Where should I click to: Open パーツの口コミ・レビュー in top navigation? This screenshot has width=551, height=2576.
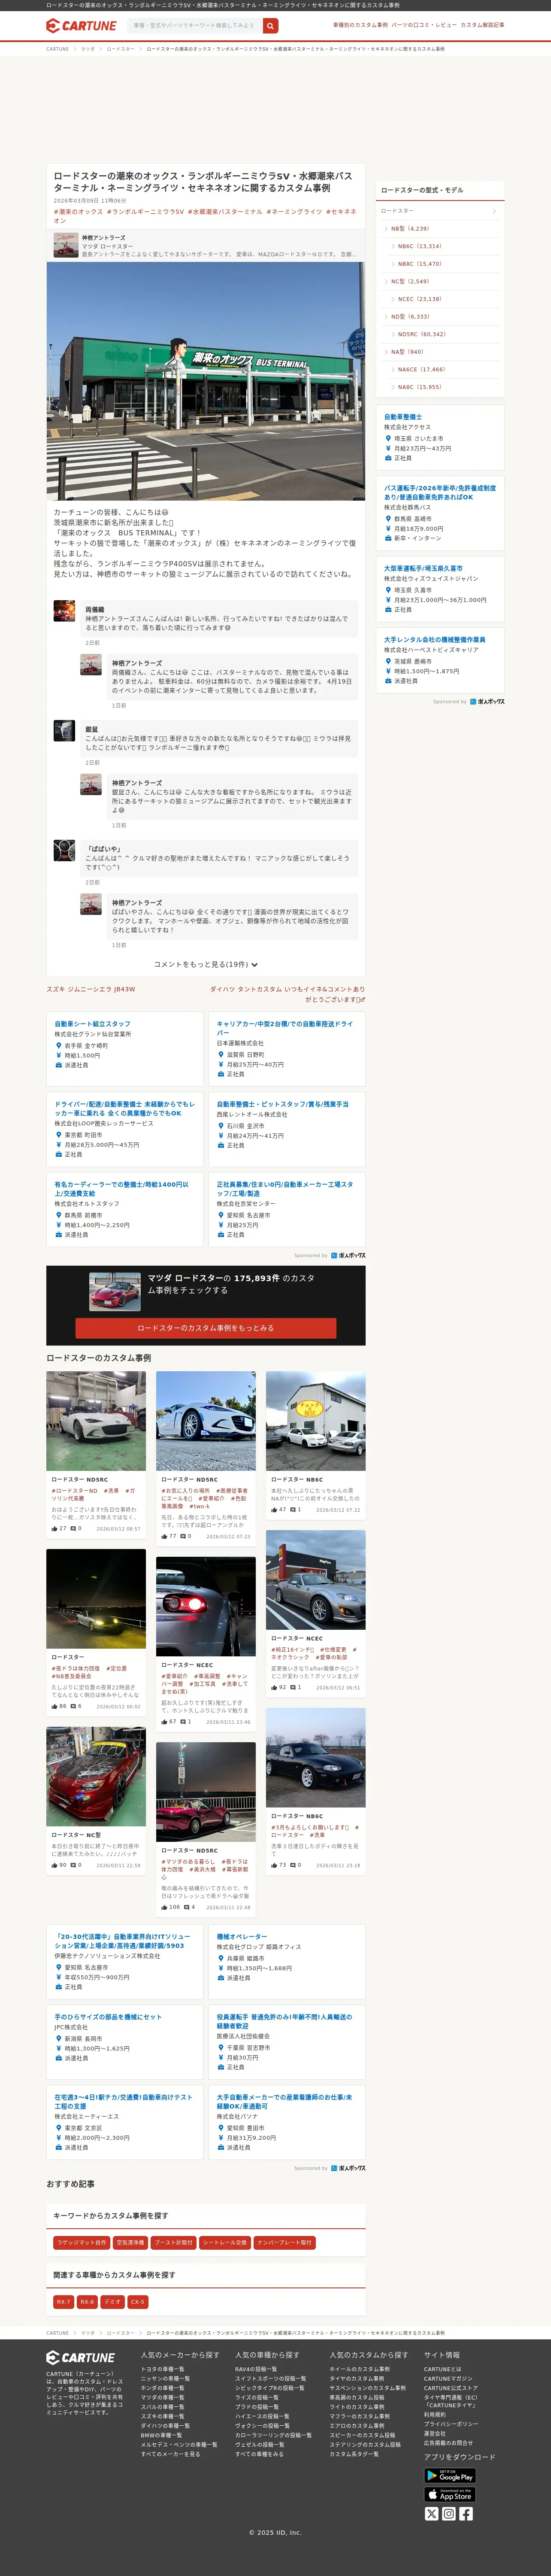click(424, 25)
